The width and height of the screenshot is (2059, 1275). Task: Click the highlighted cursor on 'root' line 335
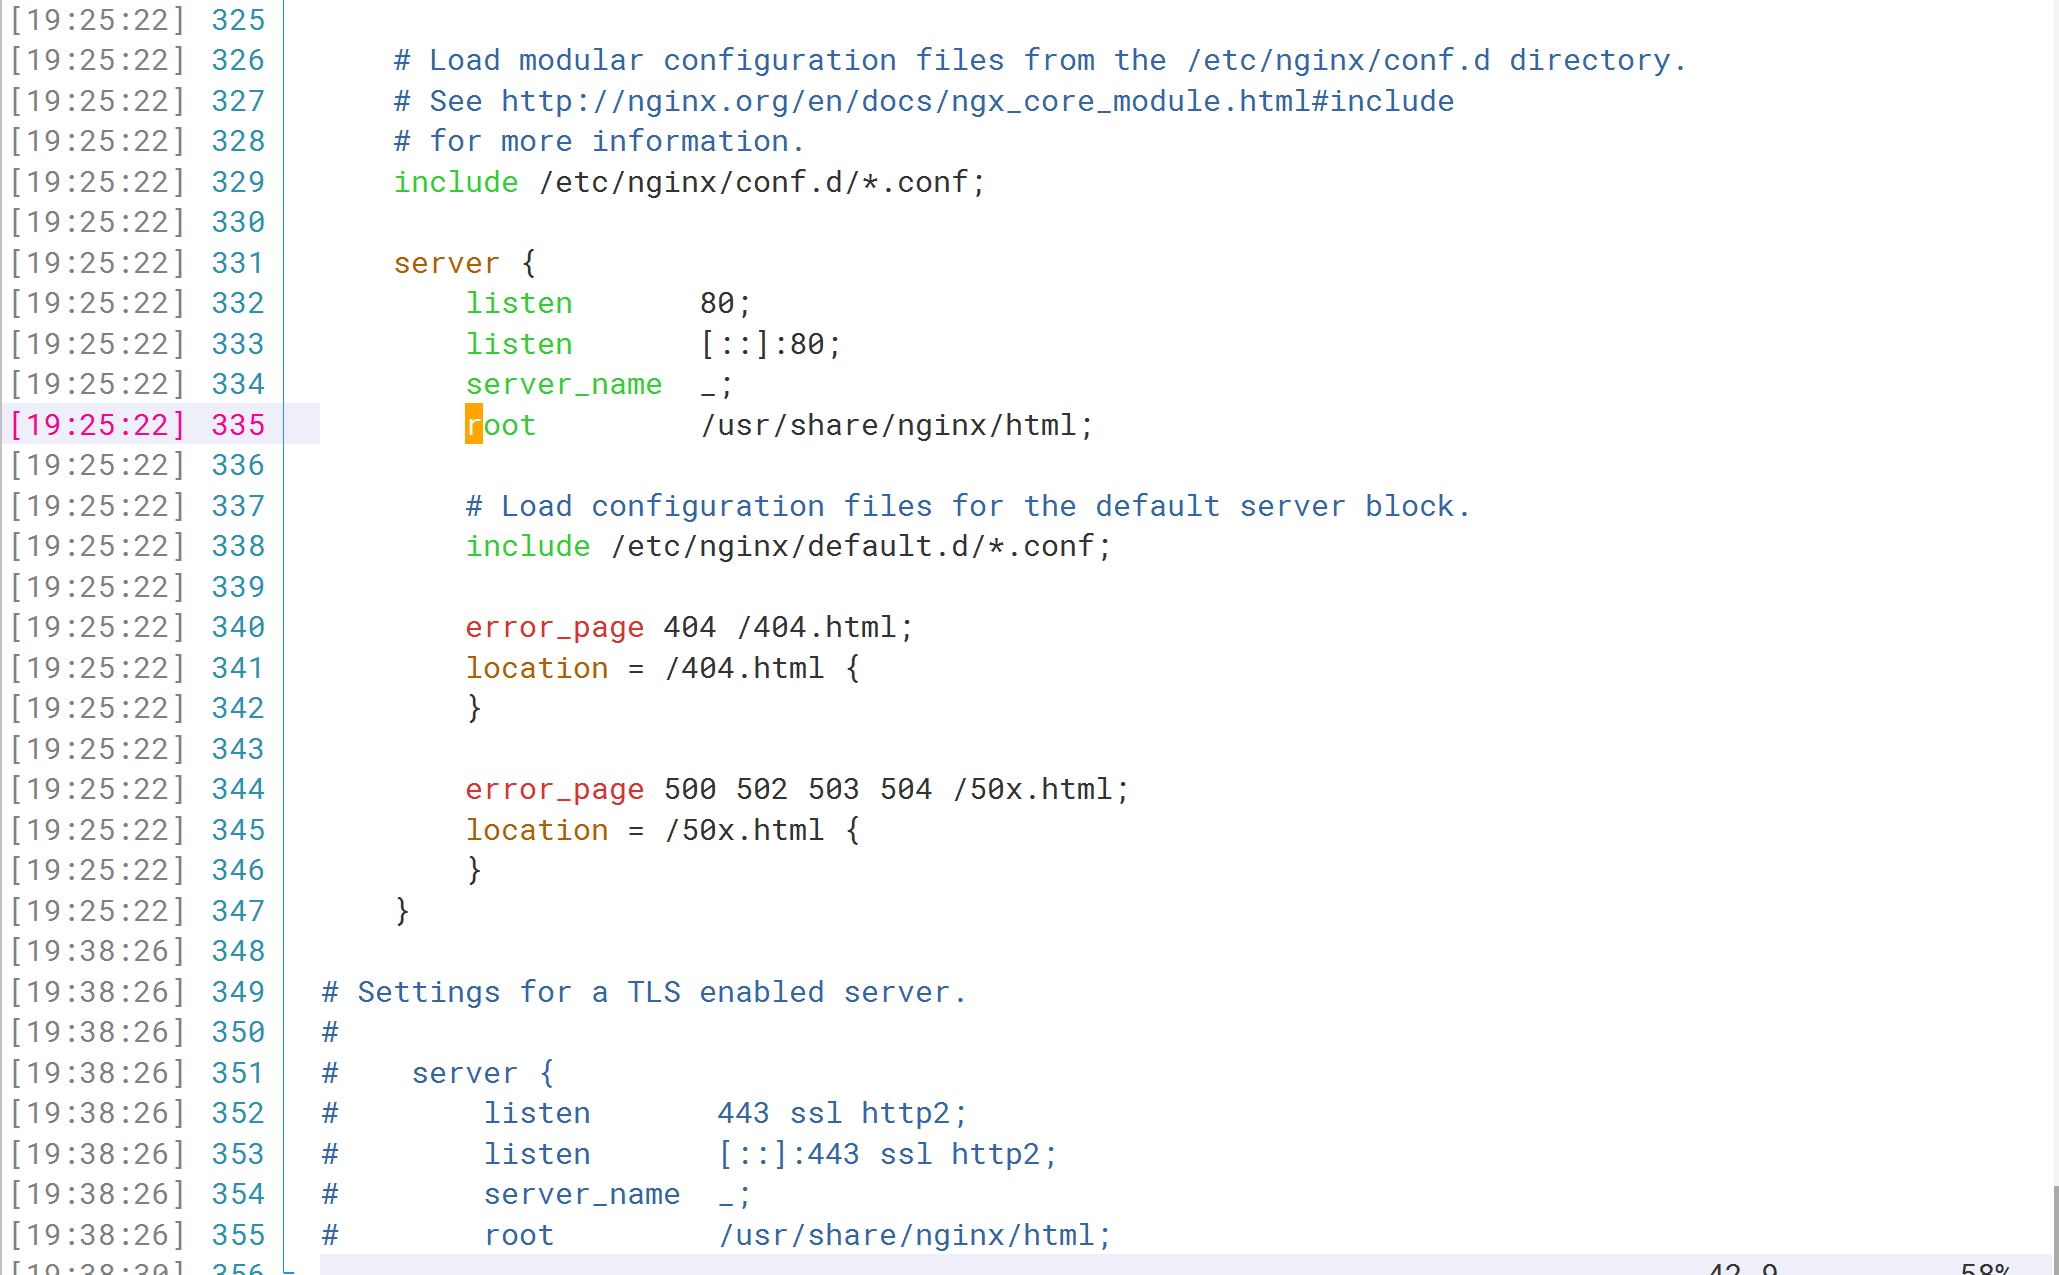pyautogui.click(x=474, y=424)
